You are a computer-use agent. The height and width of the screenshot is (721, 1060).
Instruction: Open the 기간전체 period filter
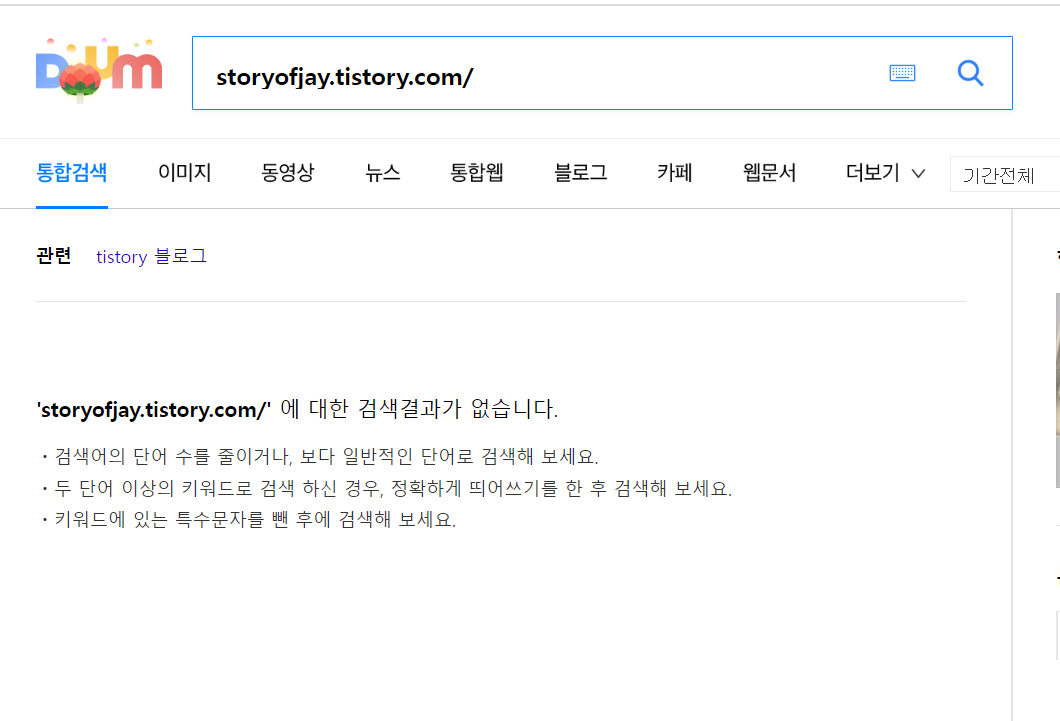pos(1004,175)
